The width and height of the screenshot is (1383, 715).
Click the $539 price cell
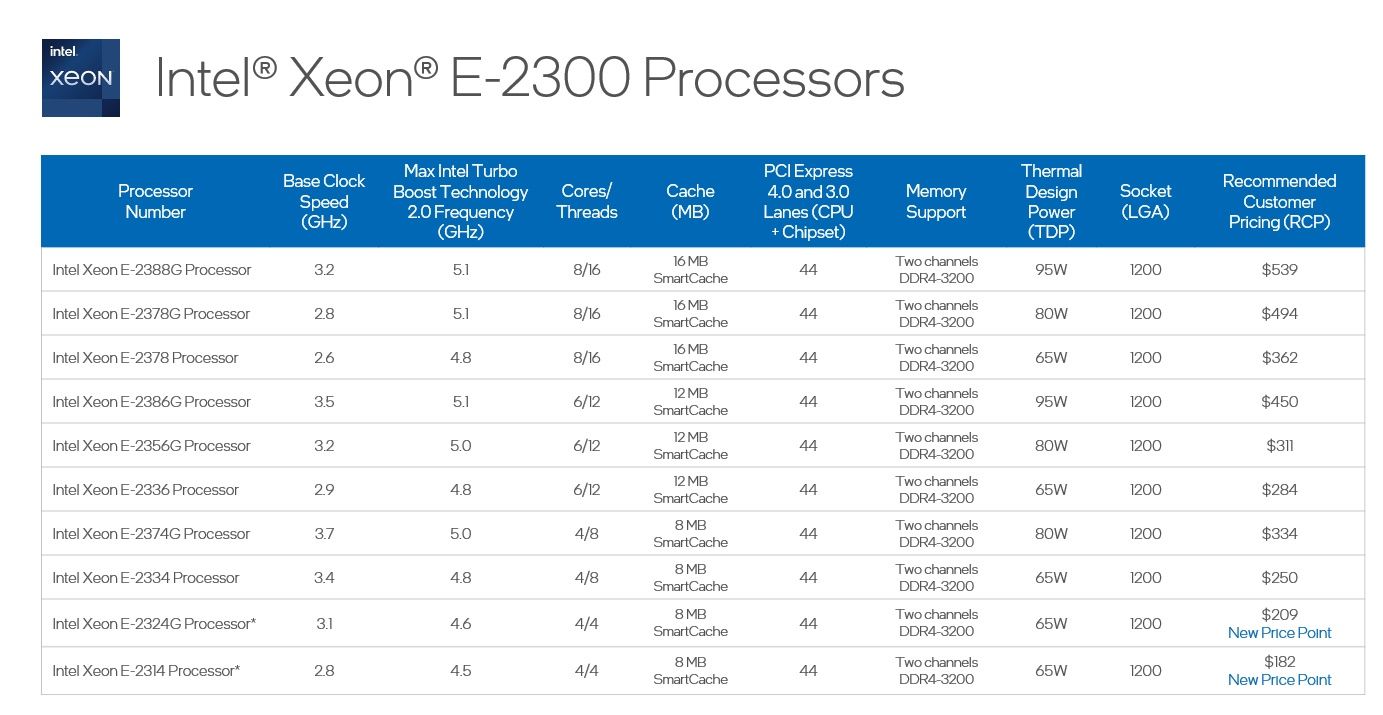coord(1279,270)
